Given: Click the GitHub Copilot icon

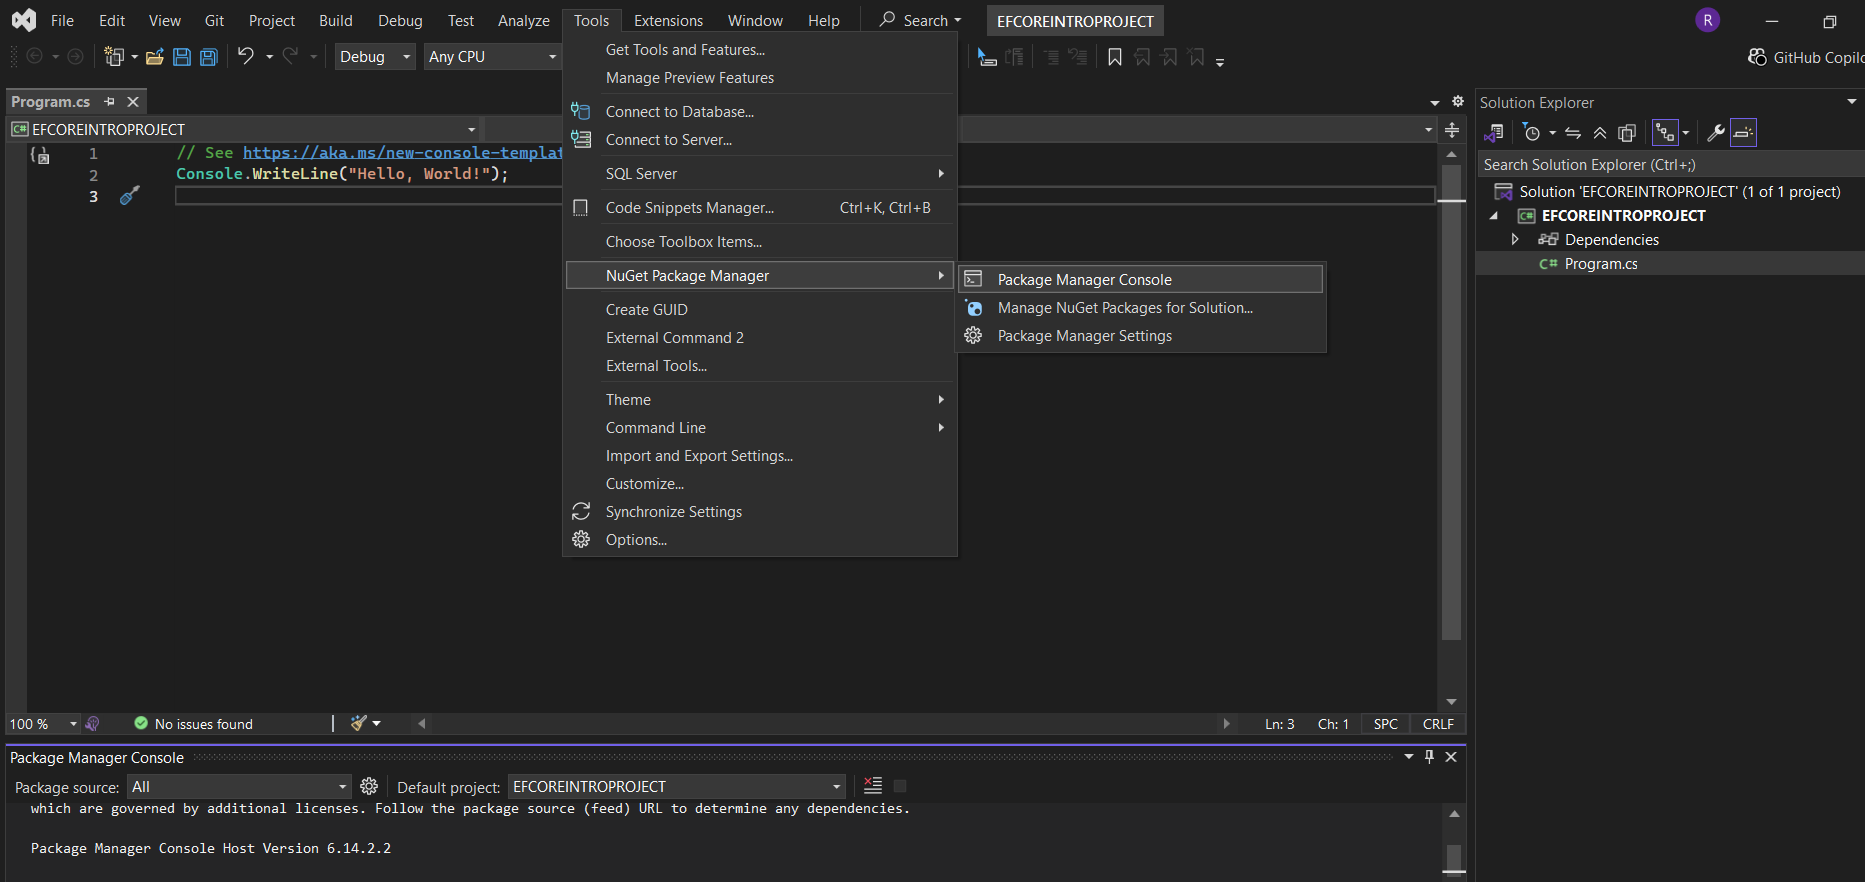Looking at the screenshot, I should pyautogui.click(x=1757, y=57).
